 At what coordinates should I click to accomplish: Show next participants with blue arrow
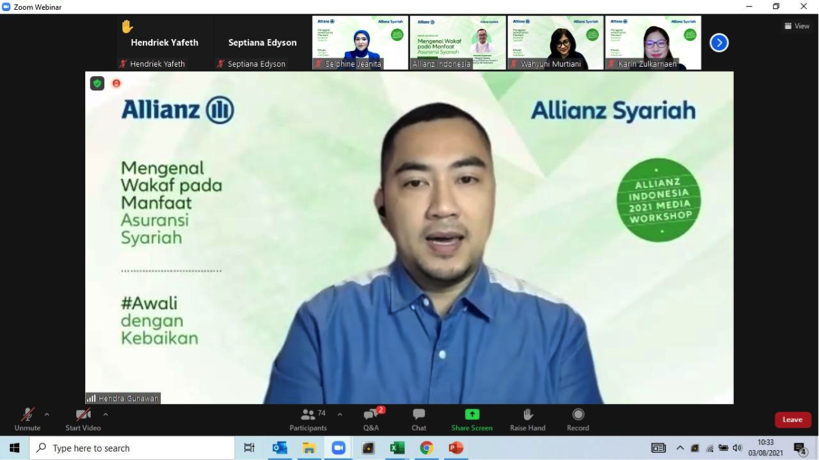click(x=719, y=42)
